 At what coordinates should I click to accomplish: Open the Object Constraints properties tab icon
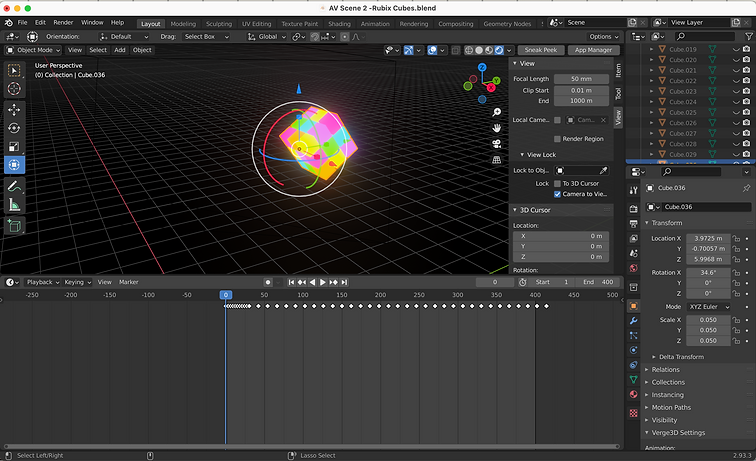click(634, 365)
